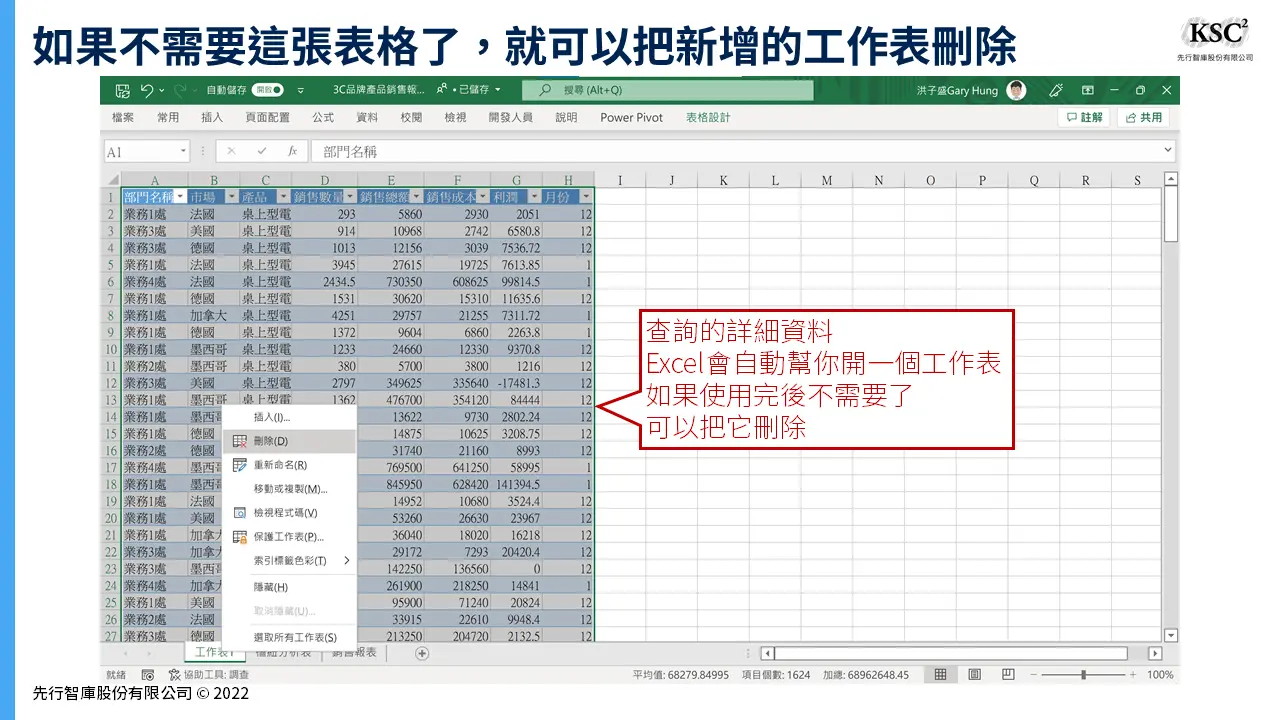Click the fx Insert Function icon
Screen dimensions: 1280x720
pyautogui.click(x=293, y=151)
